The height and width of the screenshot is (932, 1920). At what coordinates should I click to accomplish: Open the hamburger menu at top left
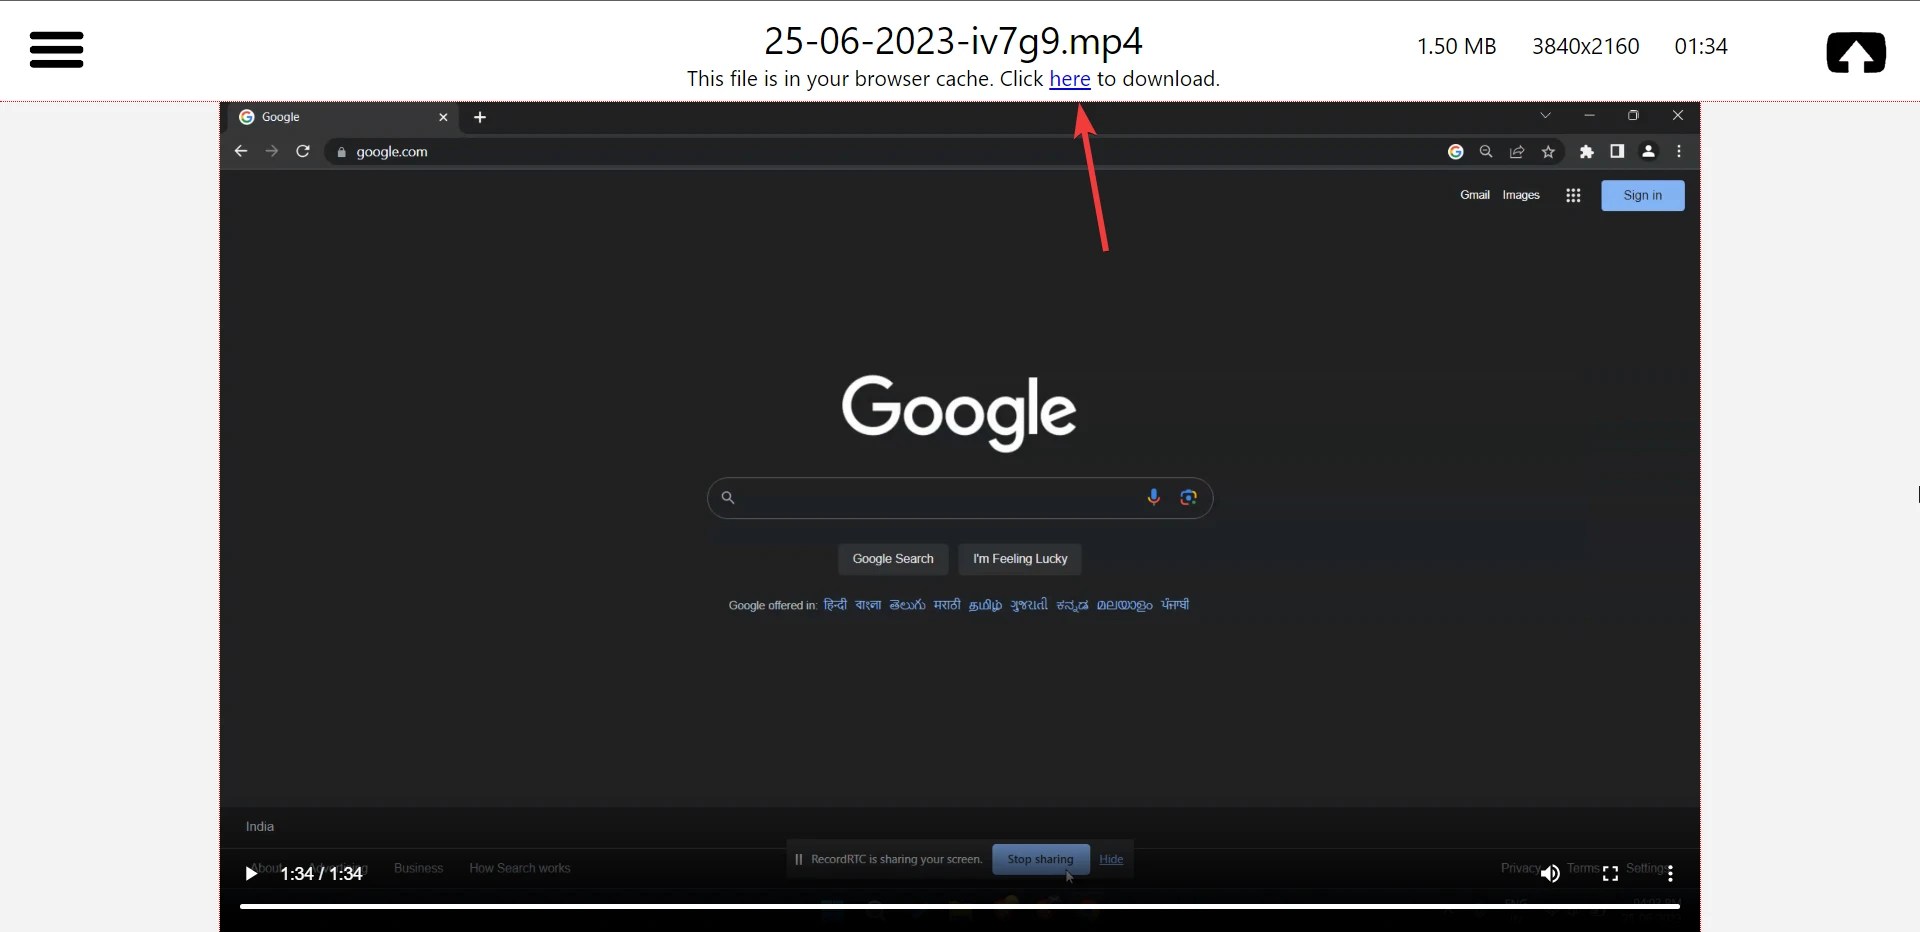click(56, 50)
